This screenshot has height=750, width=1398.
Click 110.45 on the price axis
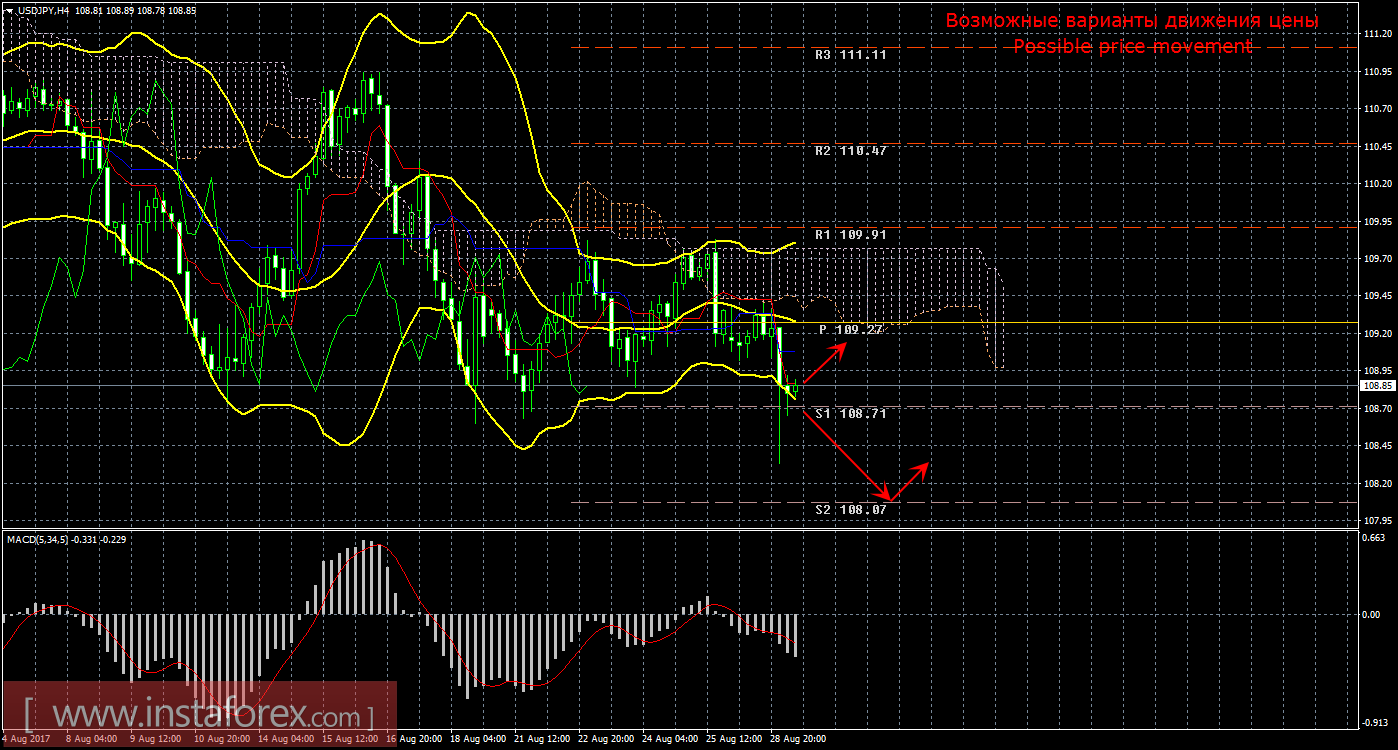[x=1377, y=146]
